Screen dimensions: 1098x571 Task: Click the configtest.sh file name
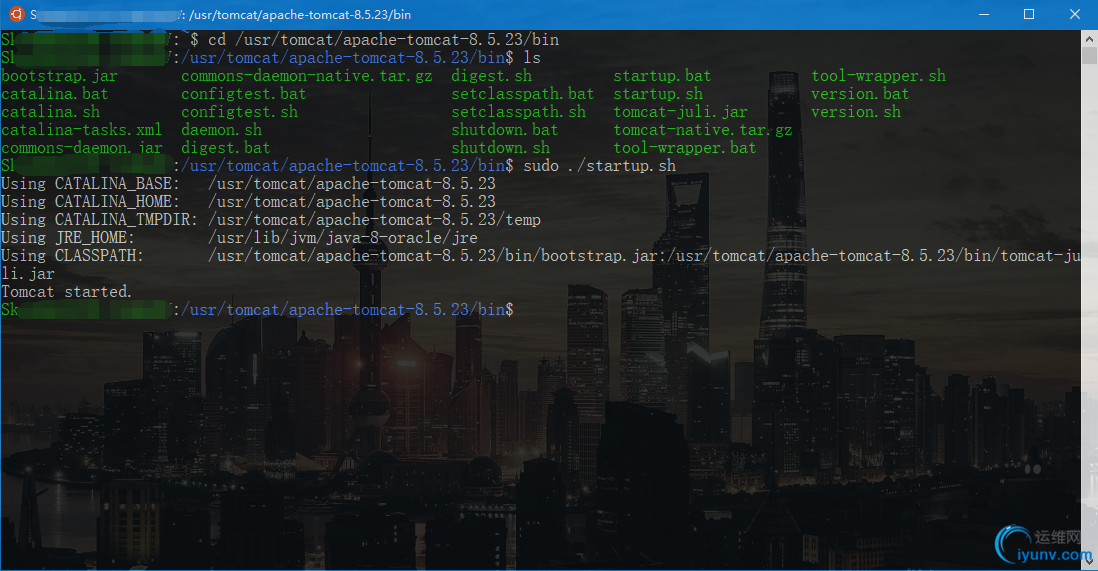click(239, 112)
